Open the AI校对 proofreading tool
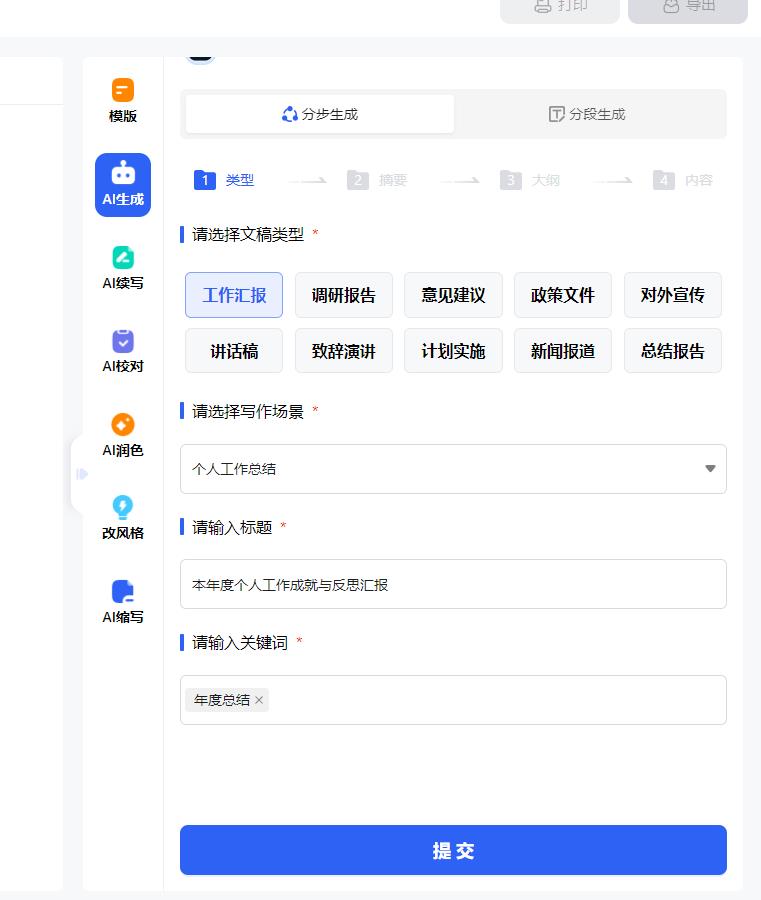This screenshot has height=900, width=761. pyautogui.click(x=123, y=351)
